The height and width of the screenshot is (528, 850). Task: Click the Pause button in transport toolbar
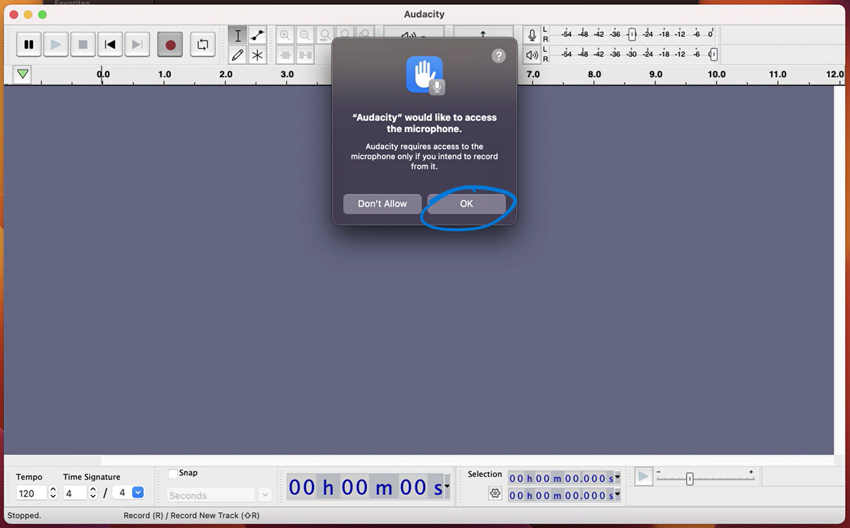click(x=29, y=44)
